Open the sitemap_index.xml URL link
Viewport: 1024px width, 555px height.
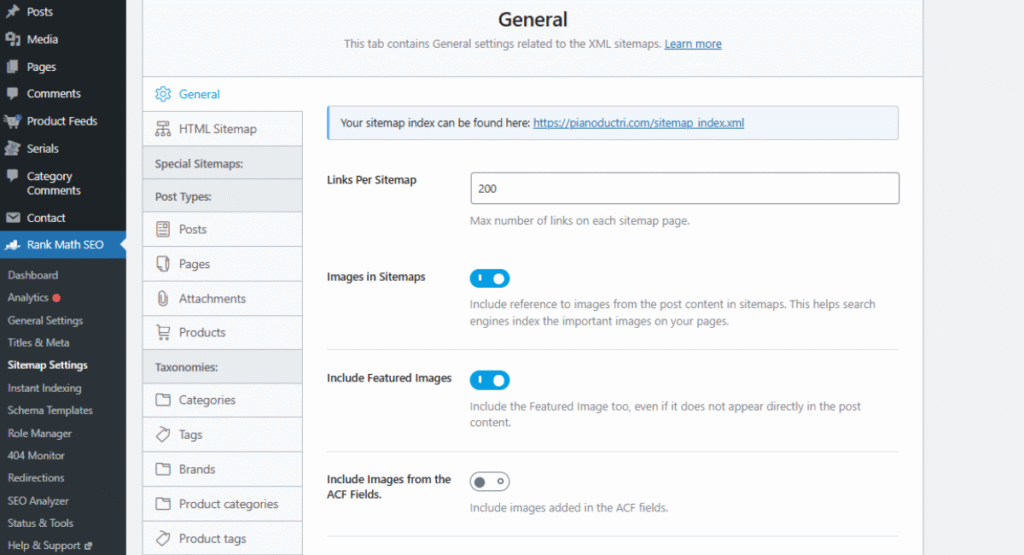(x=638, y=123)
